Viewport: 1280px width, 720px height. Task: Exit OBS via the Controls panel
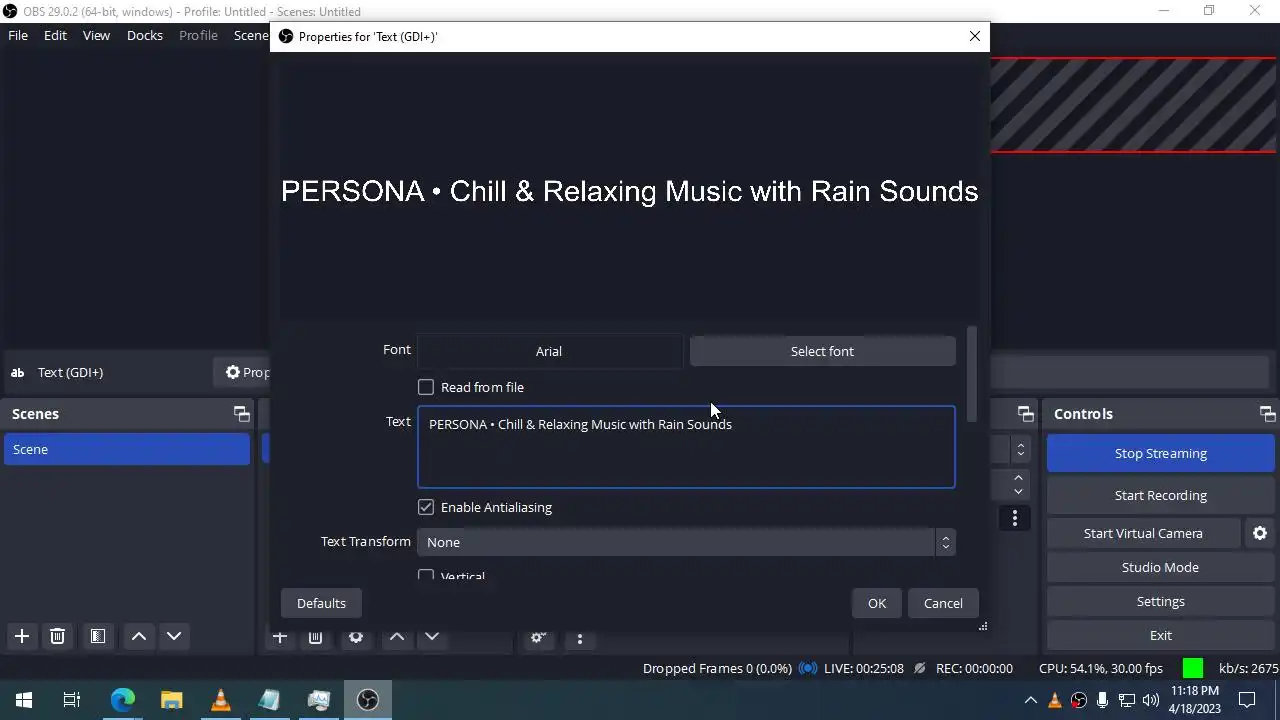(1160, 635)
